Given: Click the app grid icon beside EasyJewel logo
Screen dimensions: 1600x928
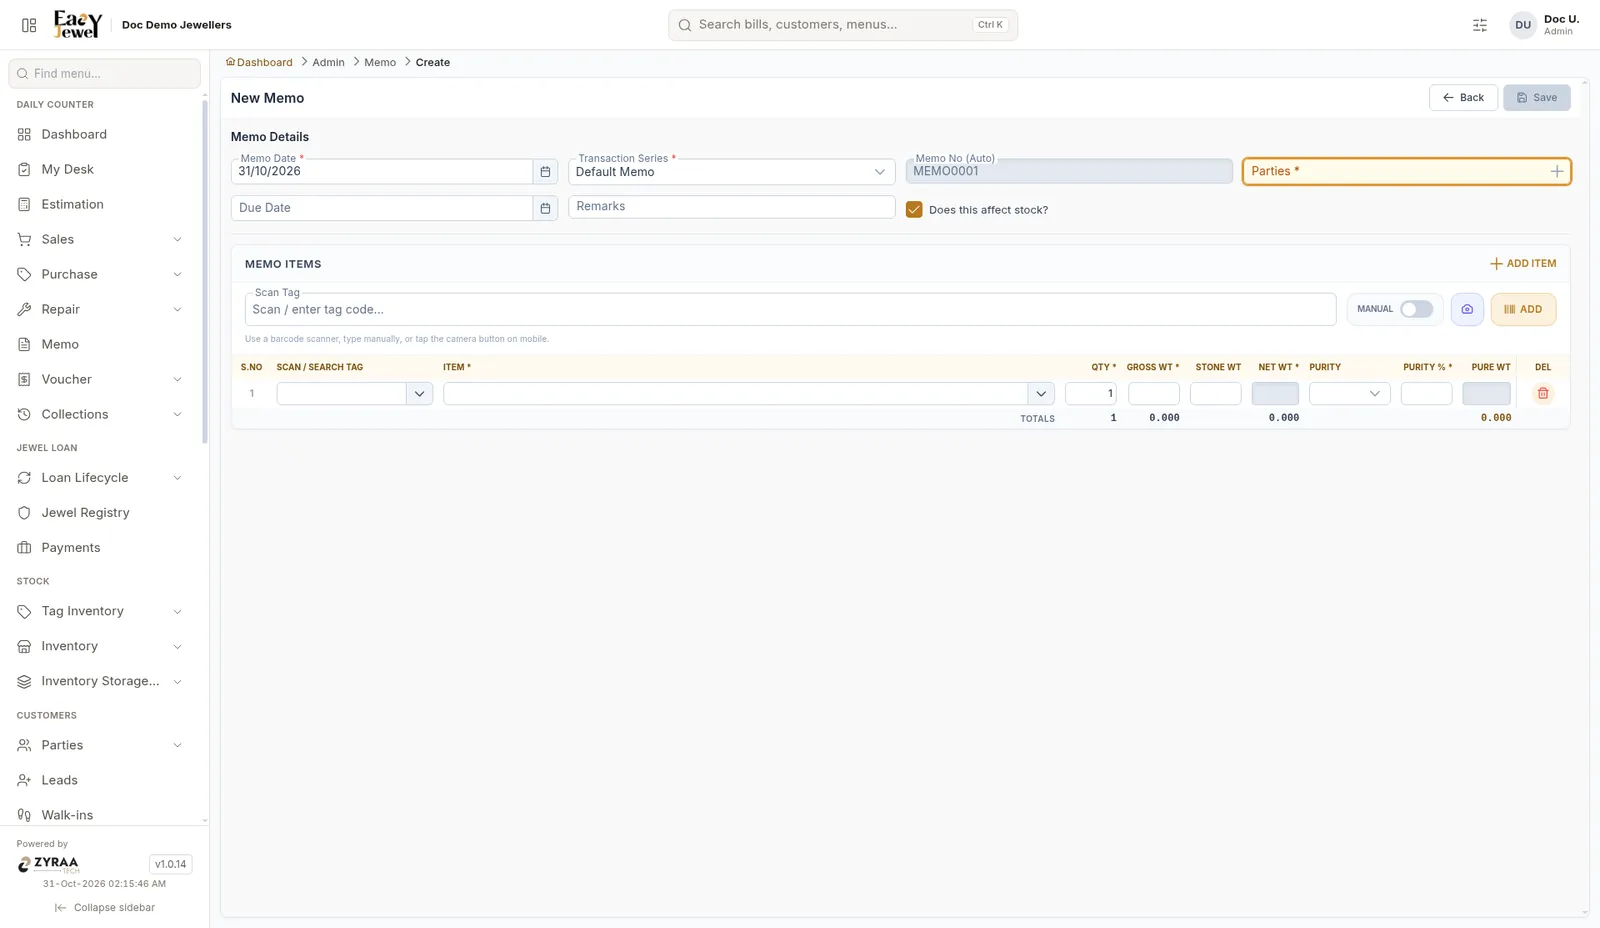Looking at the screenshot, I should tap(29, 25).
